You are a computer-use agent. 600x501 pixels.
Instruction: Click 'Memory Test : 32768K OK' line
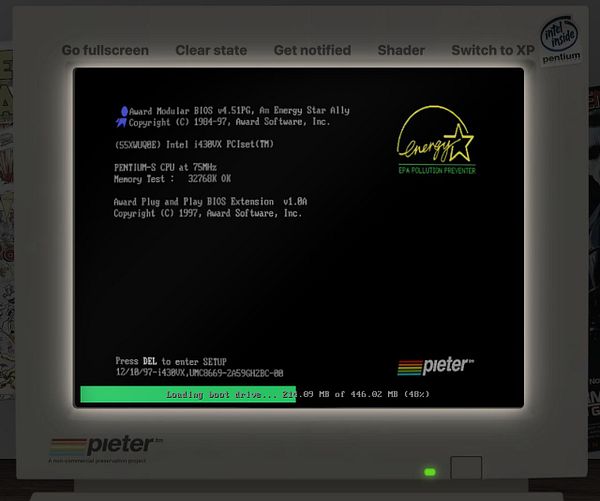coord(172,179)
